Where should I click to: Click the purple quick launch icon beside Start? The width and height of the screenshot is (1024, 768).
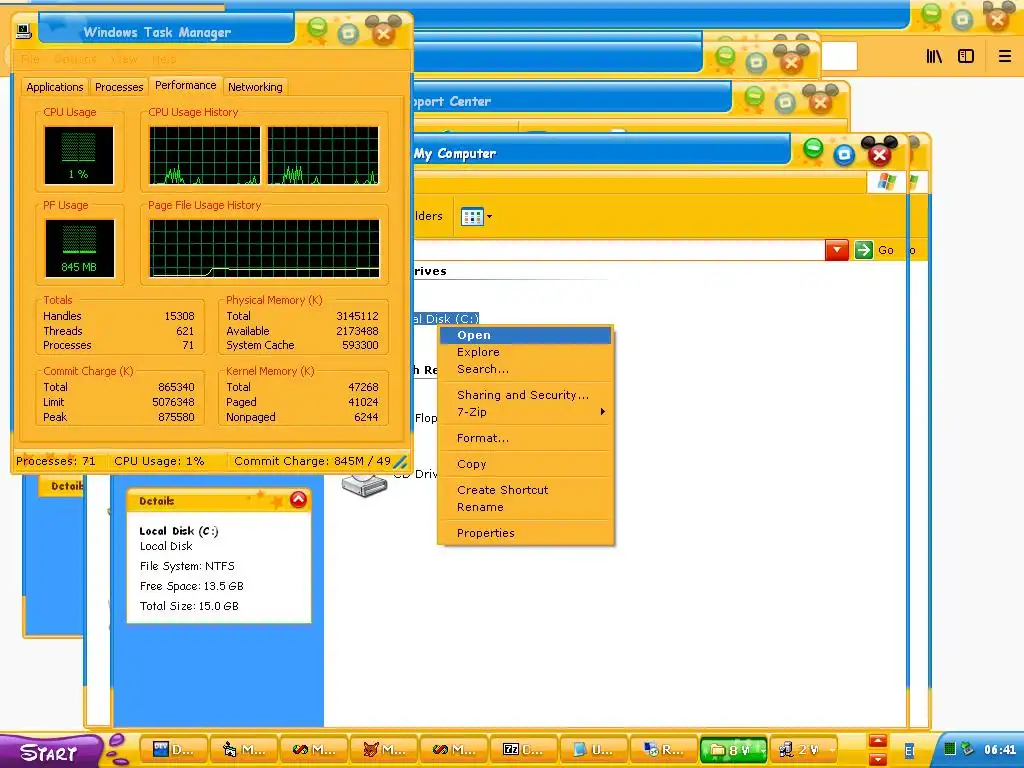click(117, 748)
